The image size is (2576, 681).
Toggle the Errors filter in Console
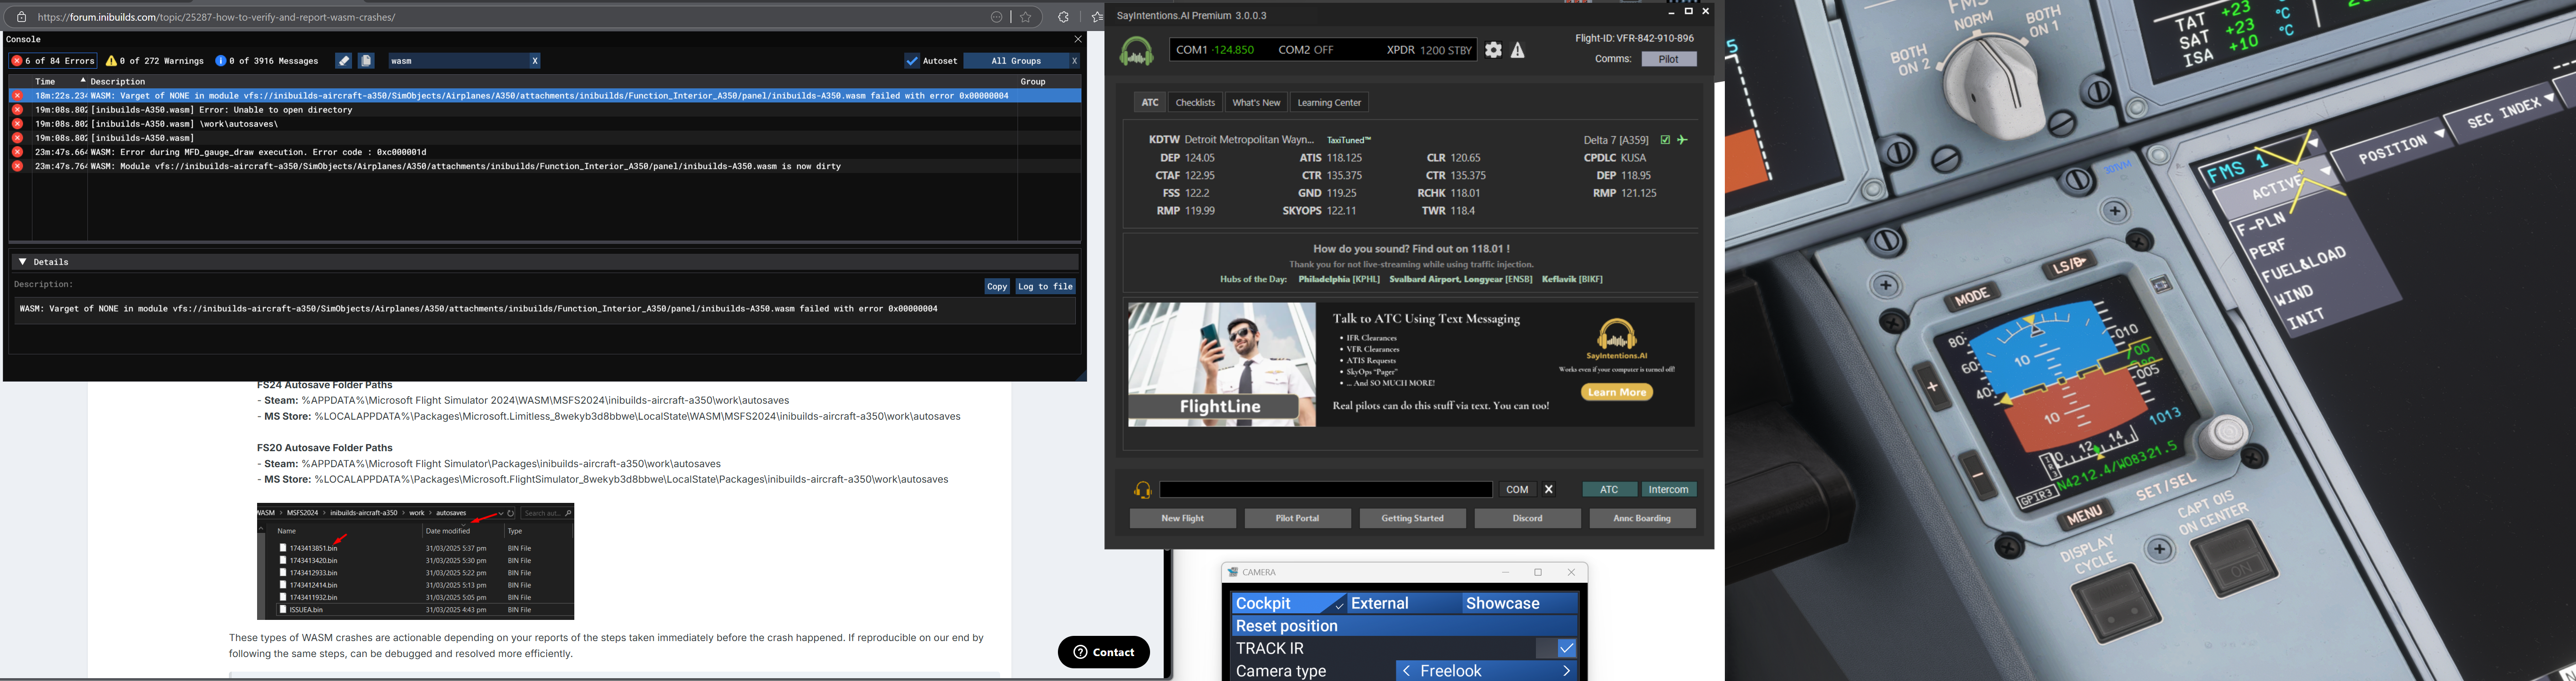coord(53,61)
